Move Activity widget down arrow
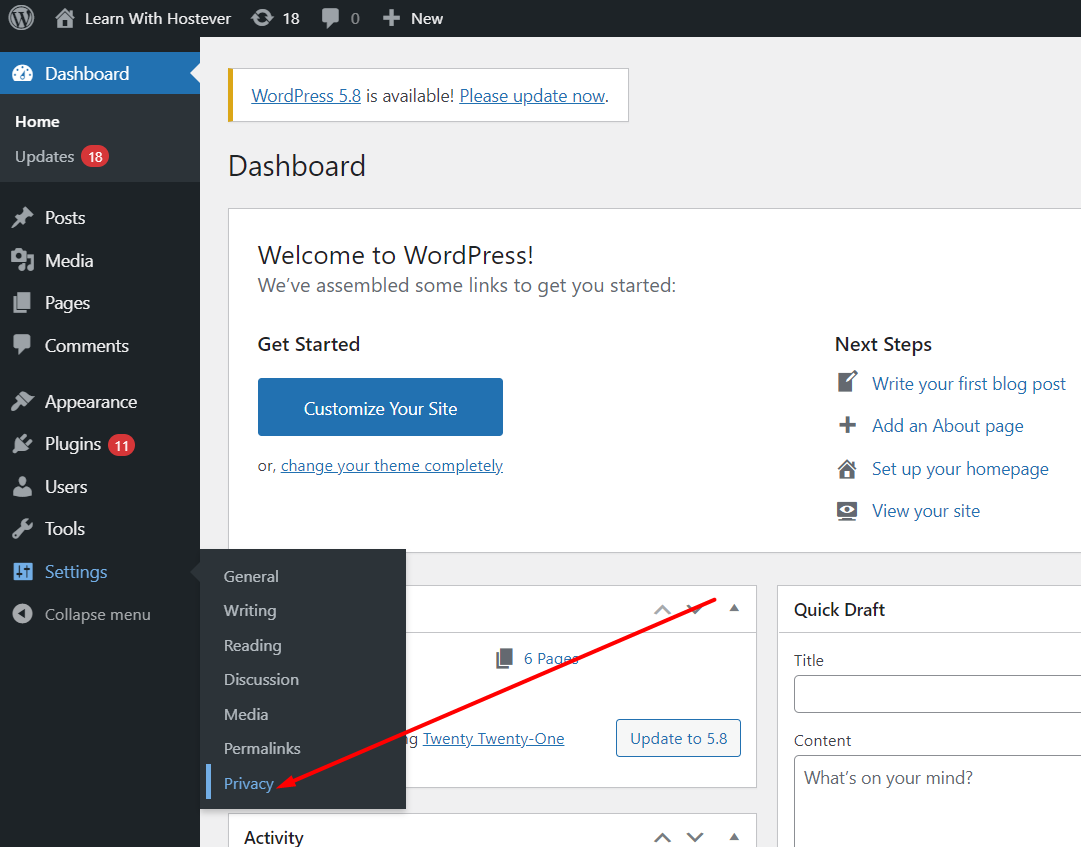This screenshot has height=847, width=1081. (695, 837)
